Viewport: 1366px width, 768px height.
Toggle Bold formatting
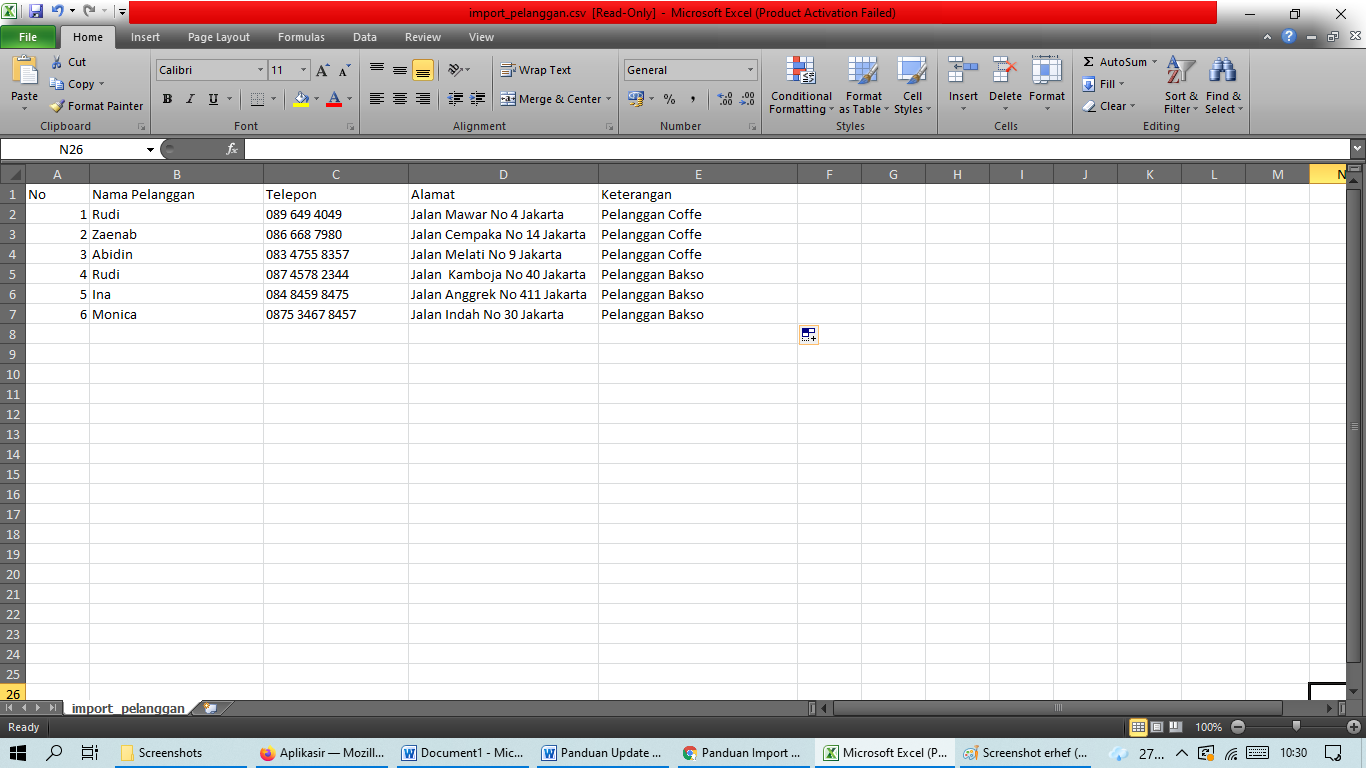click(x=167, y=99)
